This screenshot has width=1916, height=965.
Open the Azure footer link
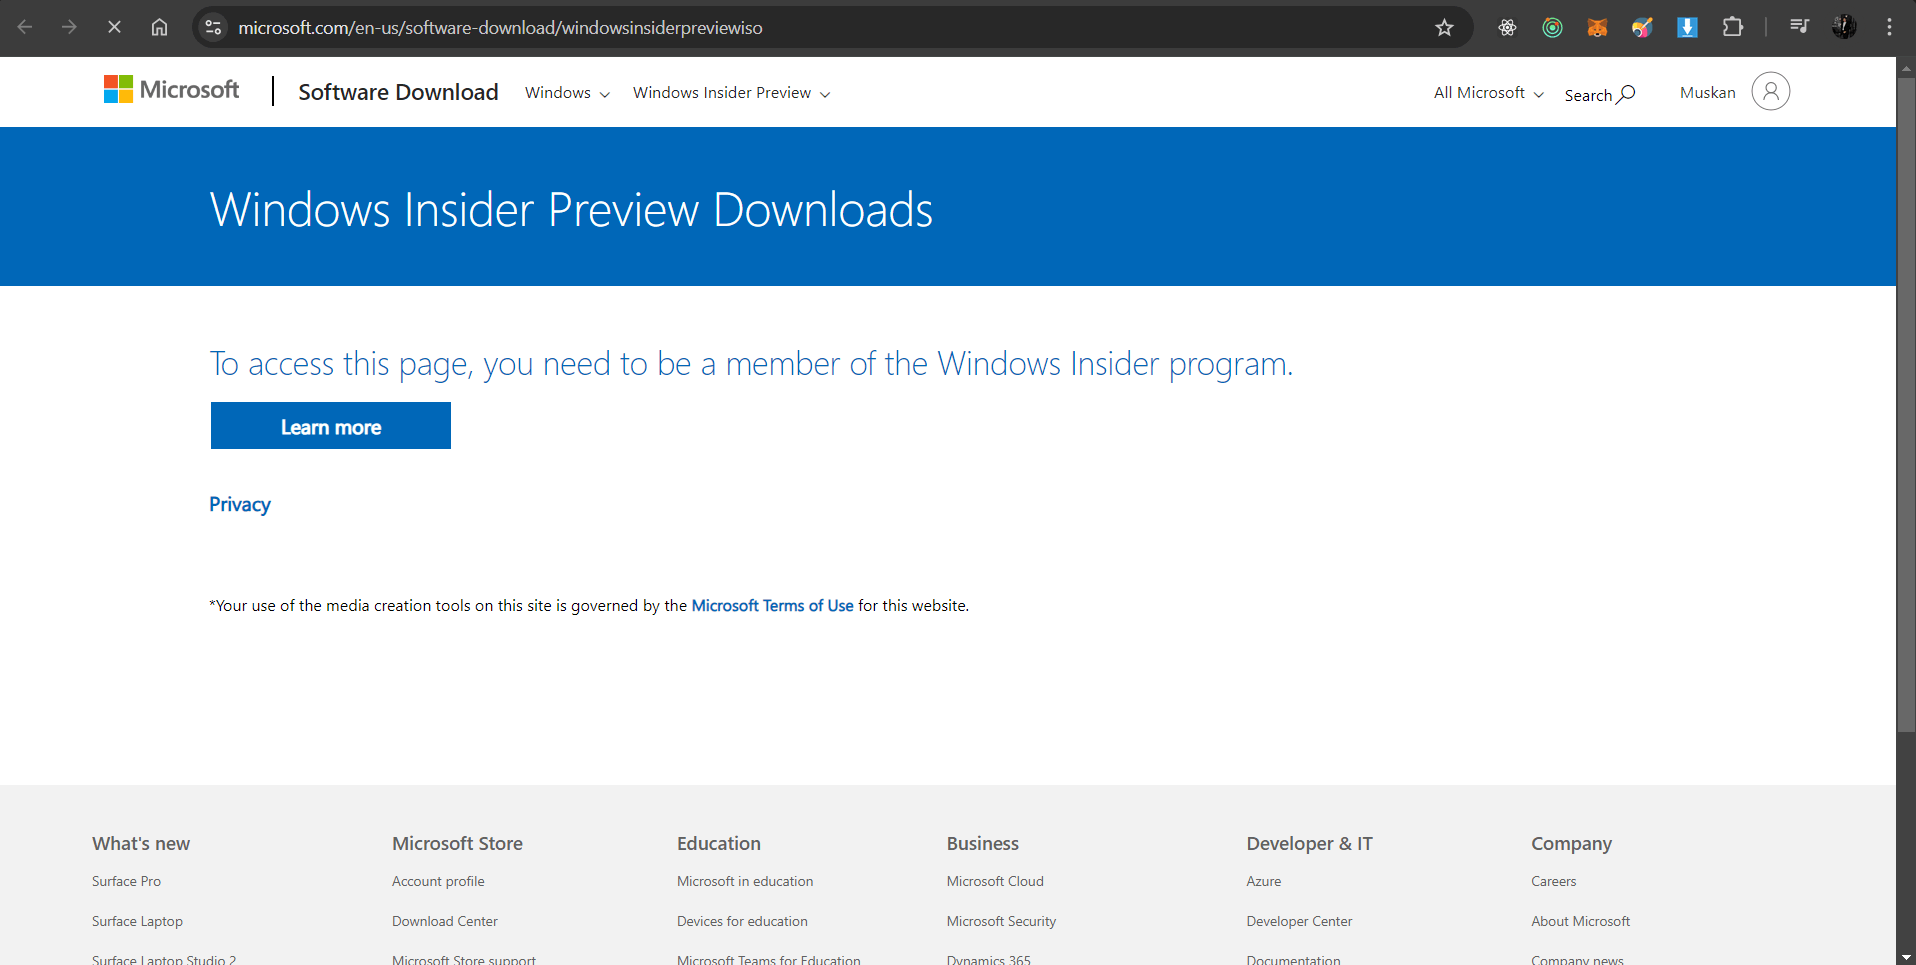[1264, 881]
